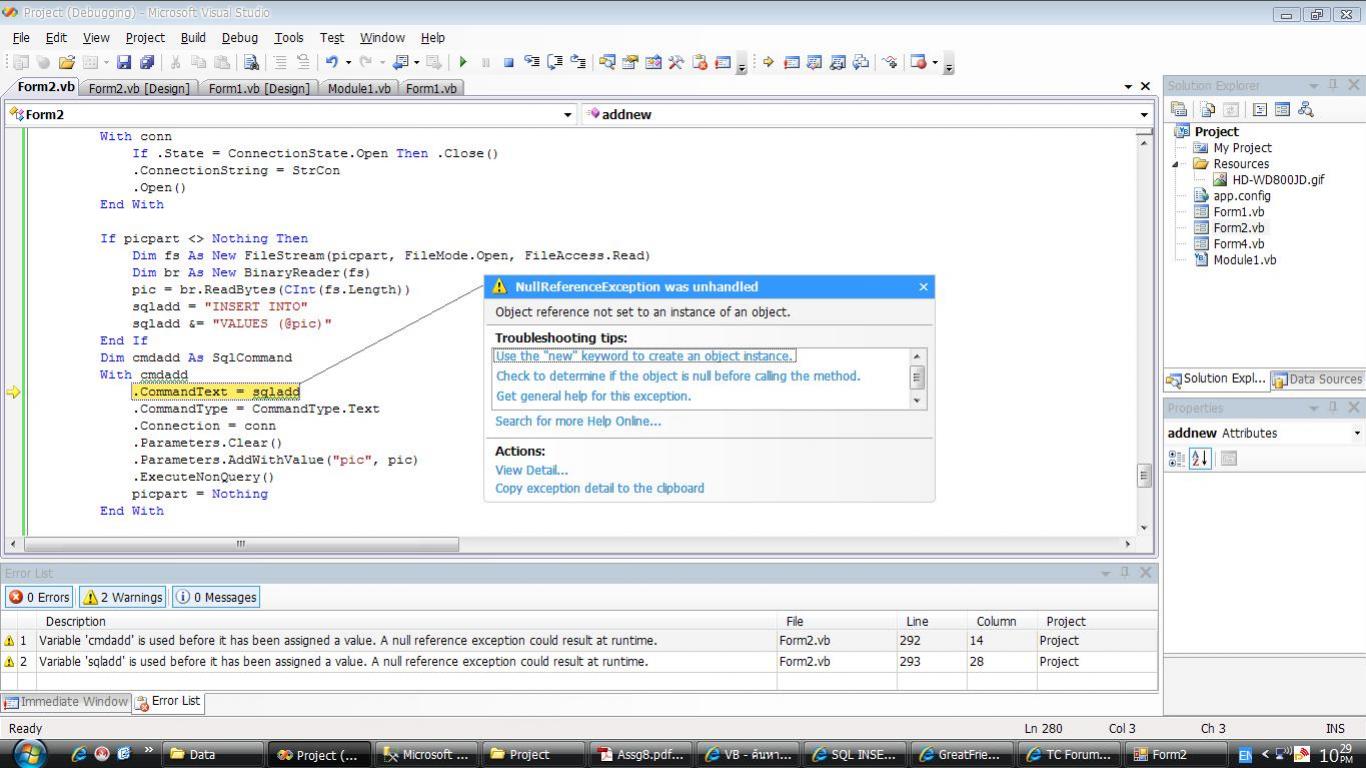The height and width of the screenshot is (768, 1366).
Task: Open the Windows Start button
Action: pyautogui.click(x=28, y=752)
